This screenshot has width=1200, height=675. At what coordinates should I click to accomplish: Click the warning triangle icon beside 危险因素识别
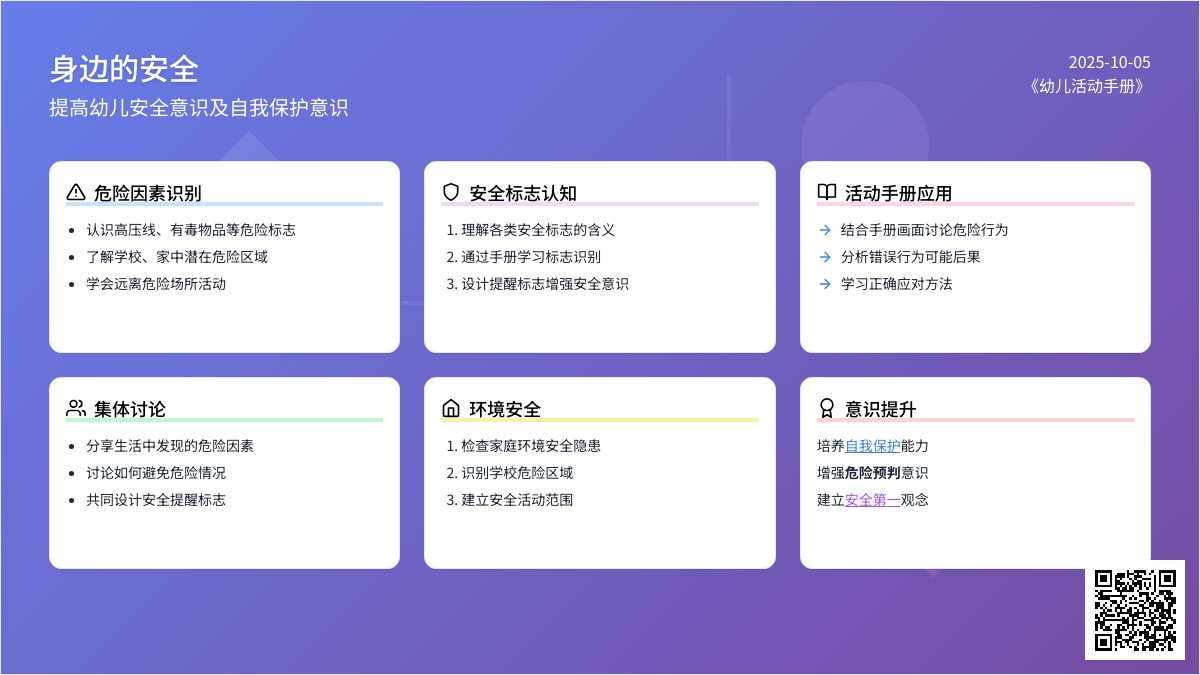(76, 192)
